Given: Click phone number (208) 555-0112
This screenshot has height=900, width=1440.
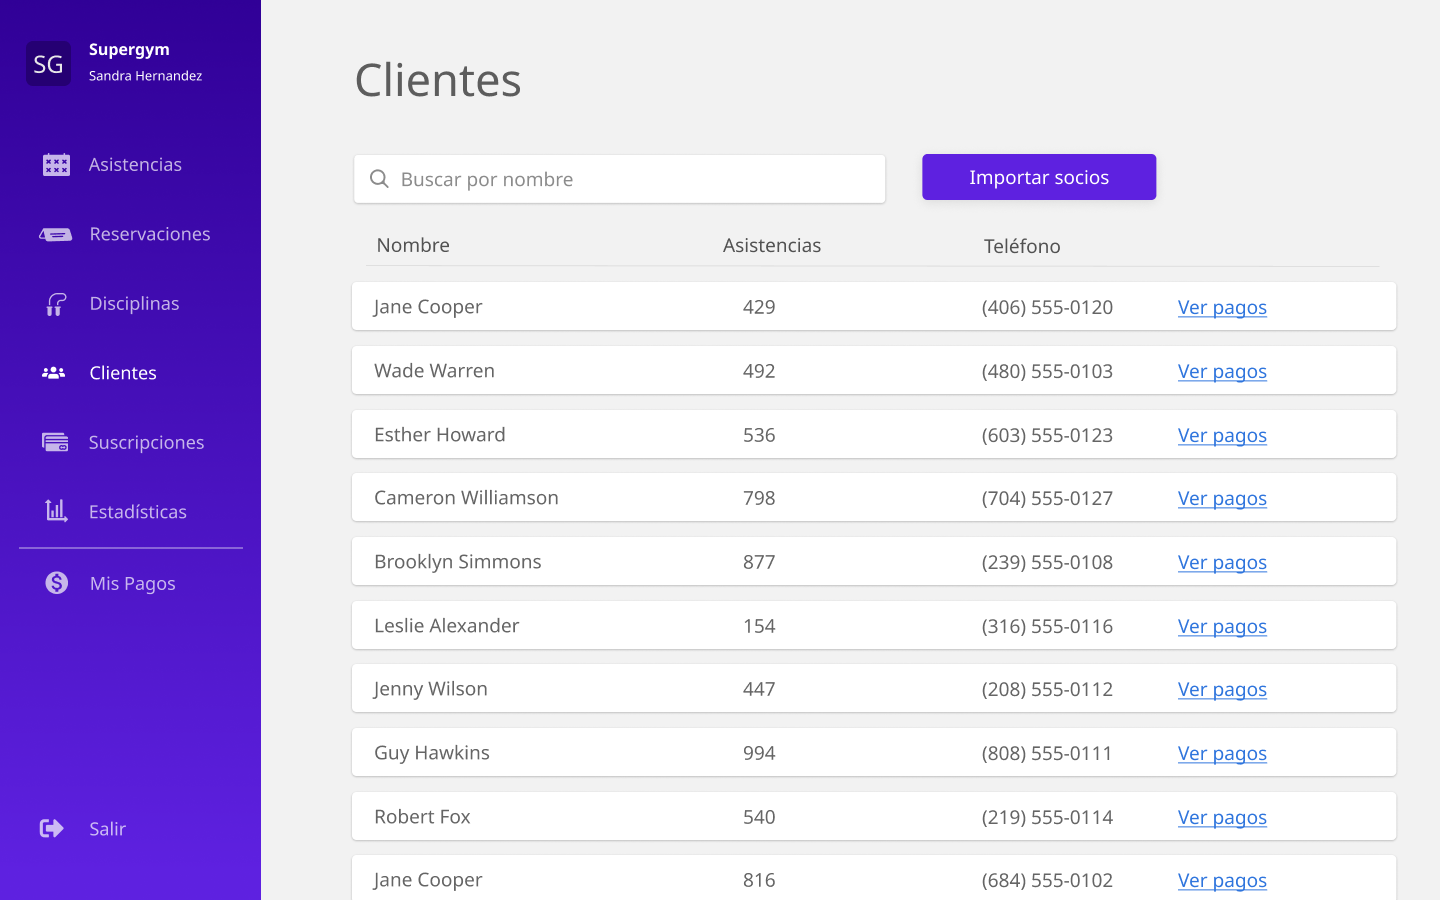Looking at the screenshot, I should (1047, 689).
